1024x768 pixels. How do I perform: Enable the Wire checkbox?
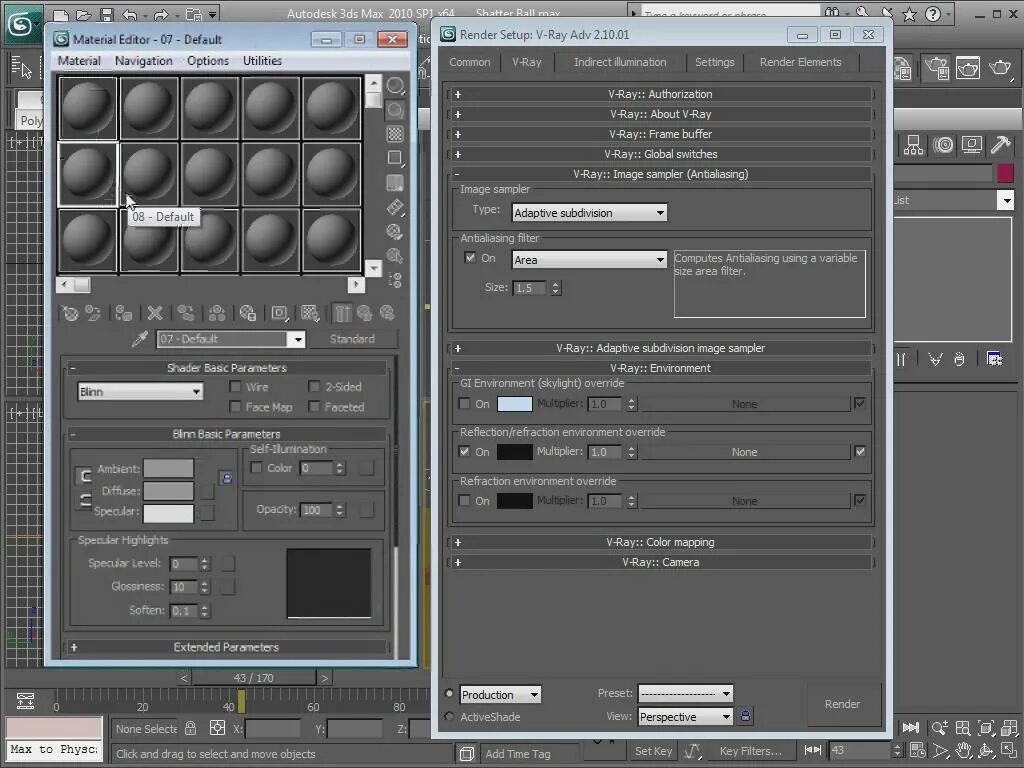[x=235, y=387]
